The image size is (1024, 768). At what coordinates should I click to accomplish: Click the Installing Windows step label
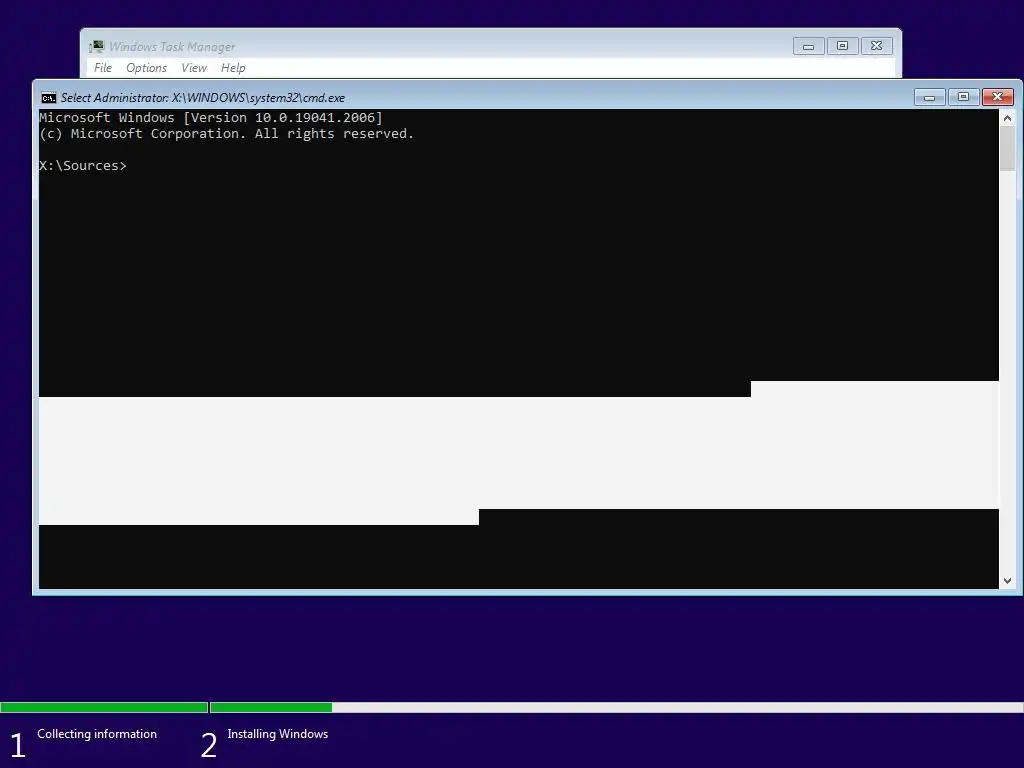(x=278, y=734)
